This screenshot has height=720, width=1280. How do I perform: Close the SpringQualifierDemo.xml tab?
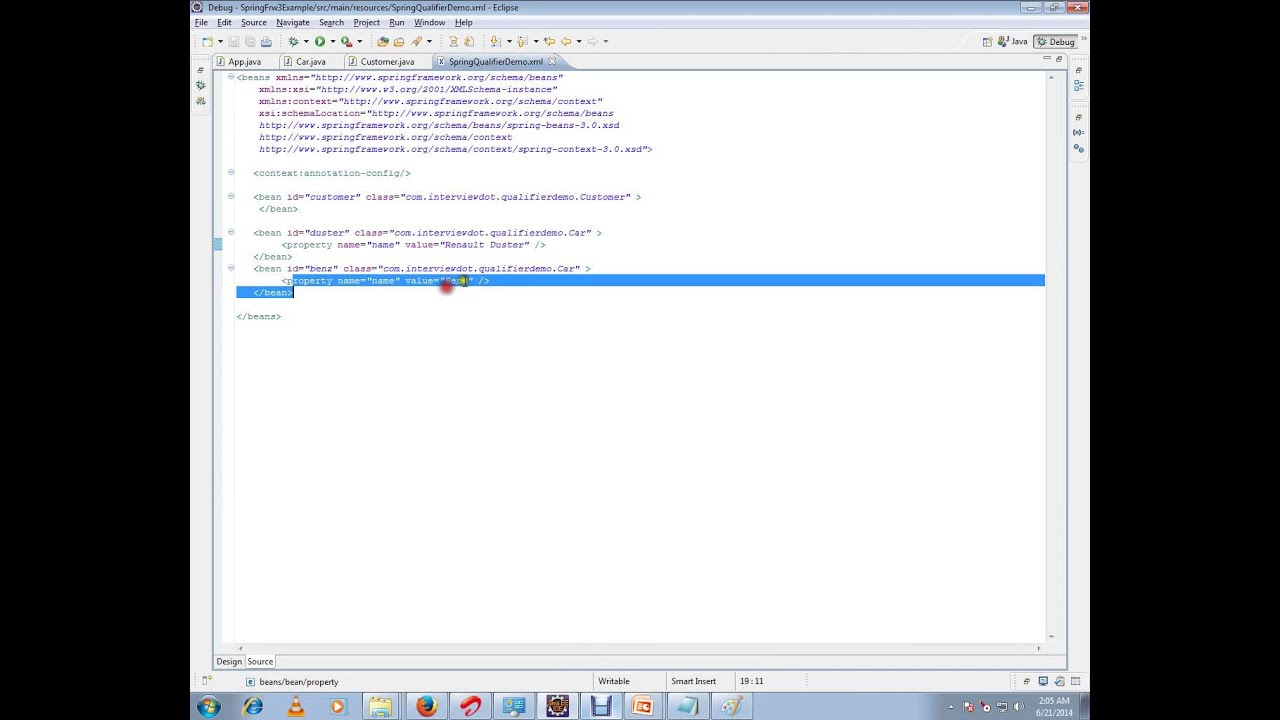(x=552, y=61)
